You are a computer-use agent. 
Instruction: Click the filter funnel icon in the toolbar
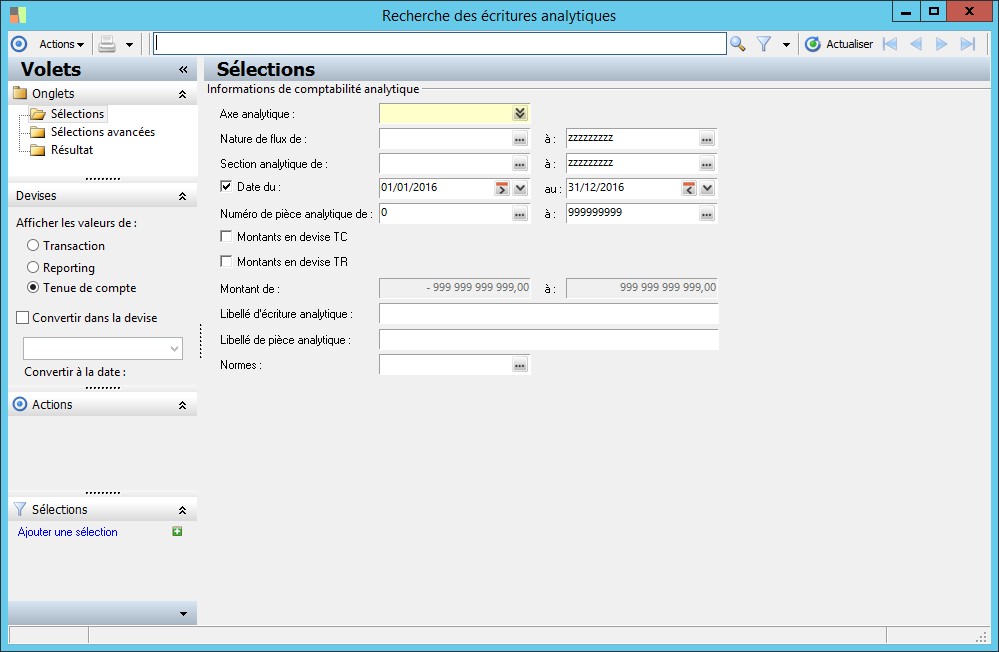(763, 44)
